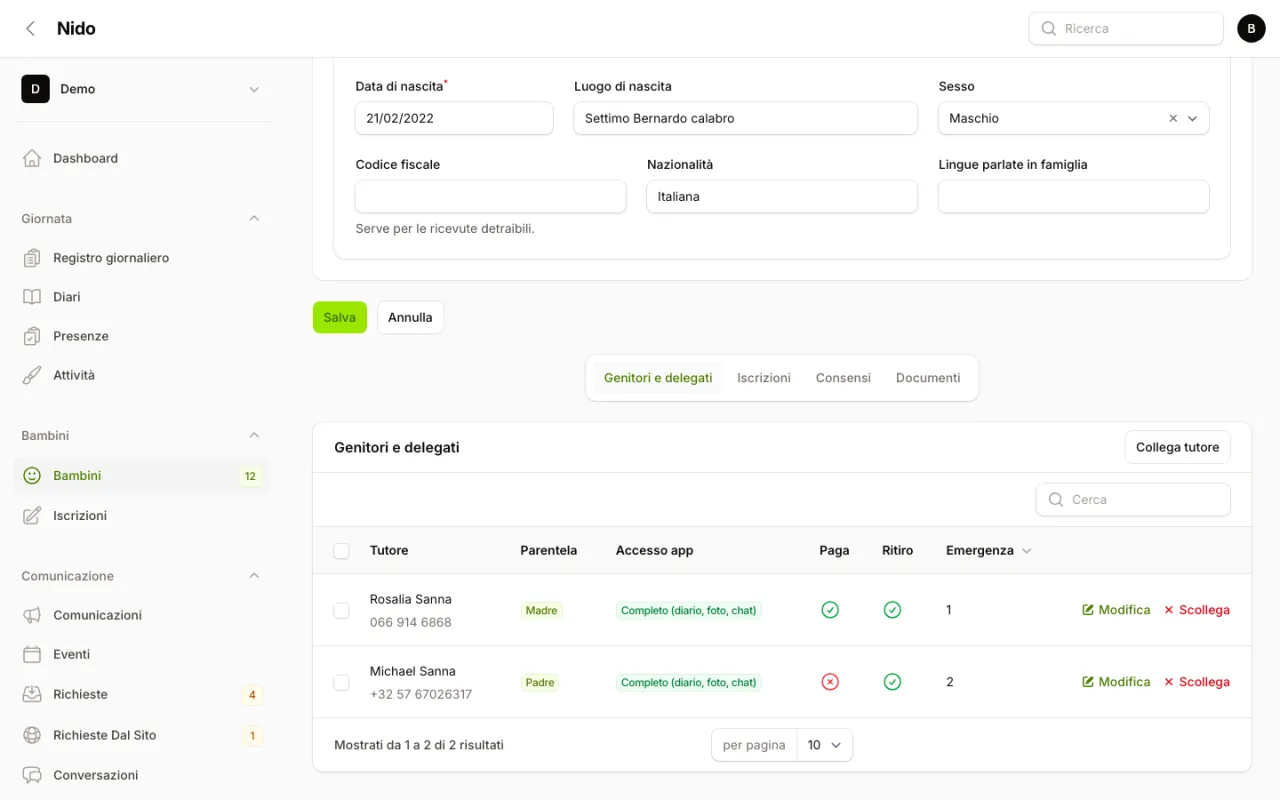Click the Richieste inbox icon

click(x=32, y=694)
